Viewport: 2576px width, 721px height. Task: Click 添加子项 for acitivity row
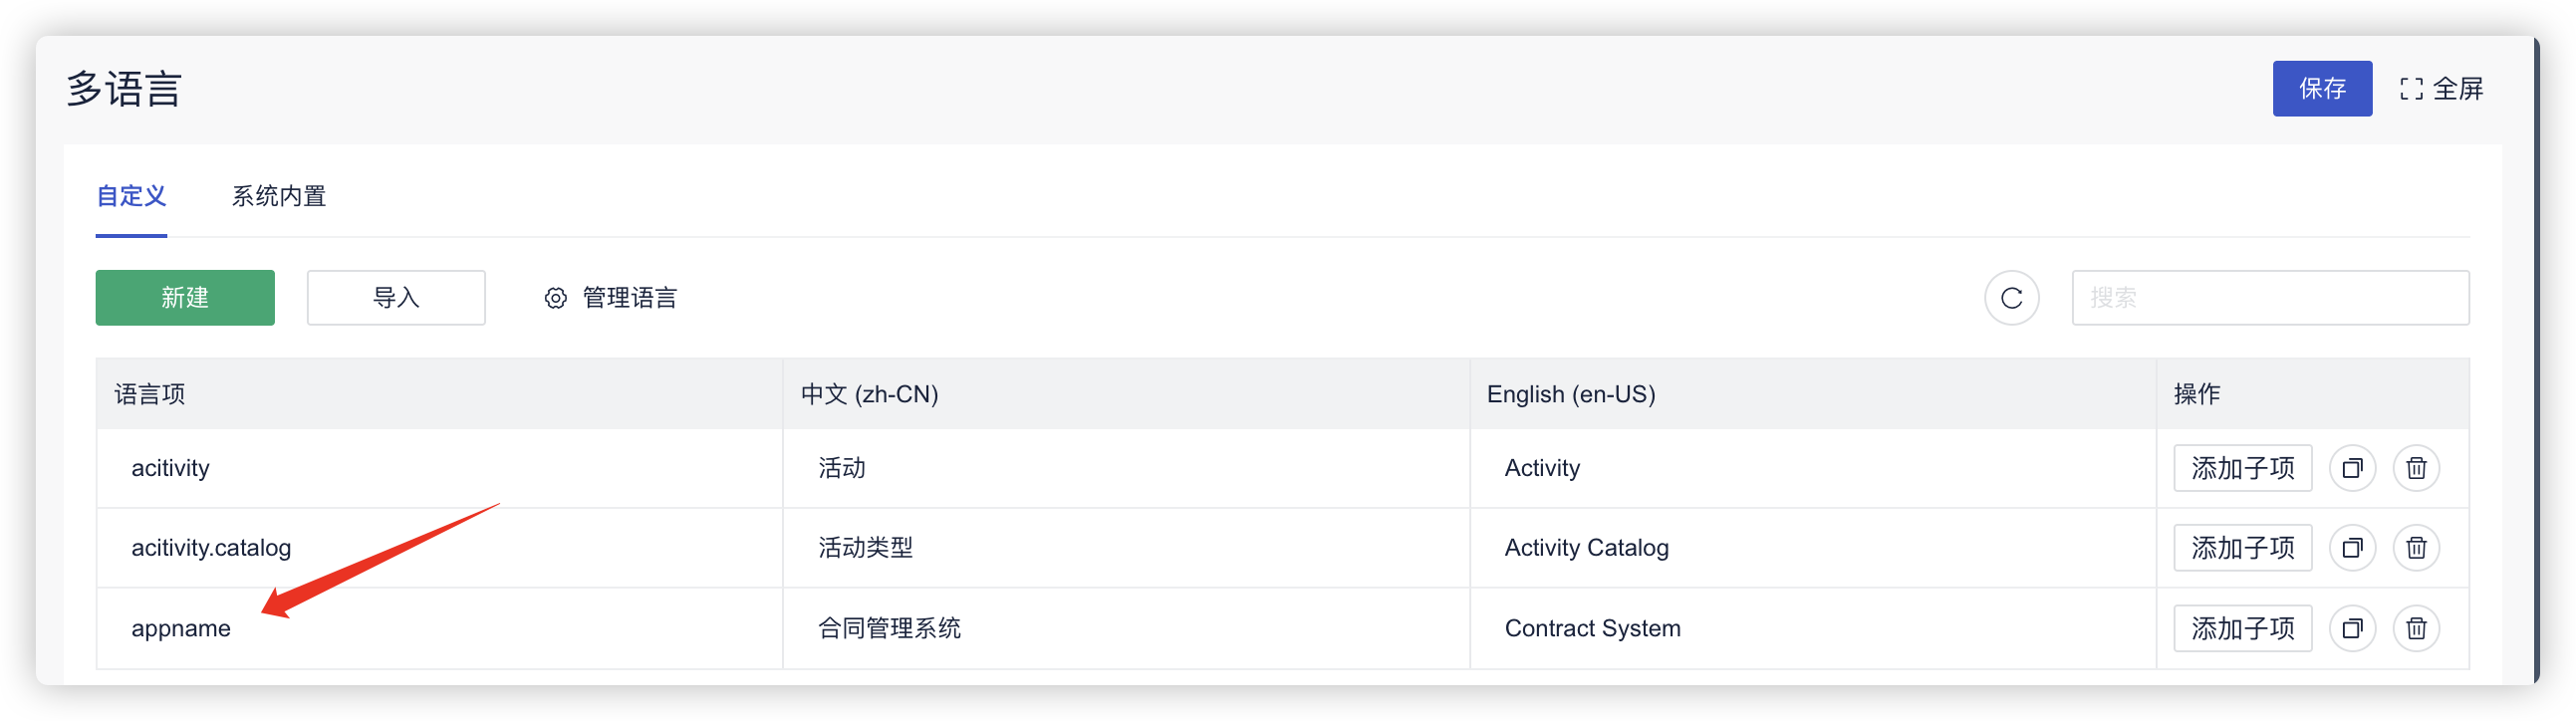2242,468
